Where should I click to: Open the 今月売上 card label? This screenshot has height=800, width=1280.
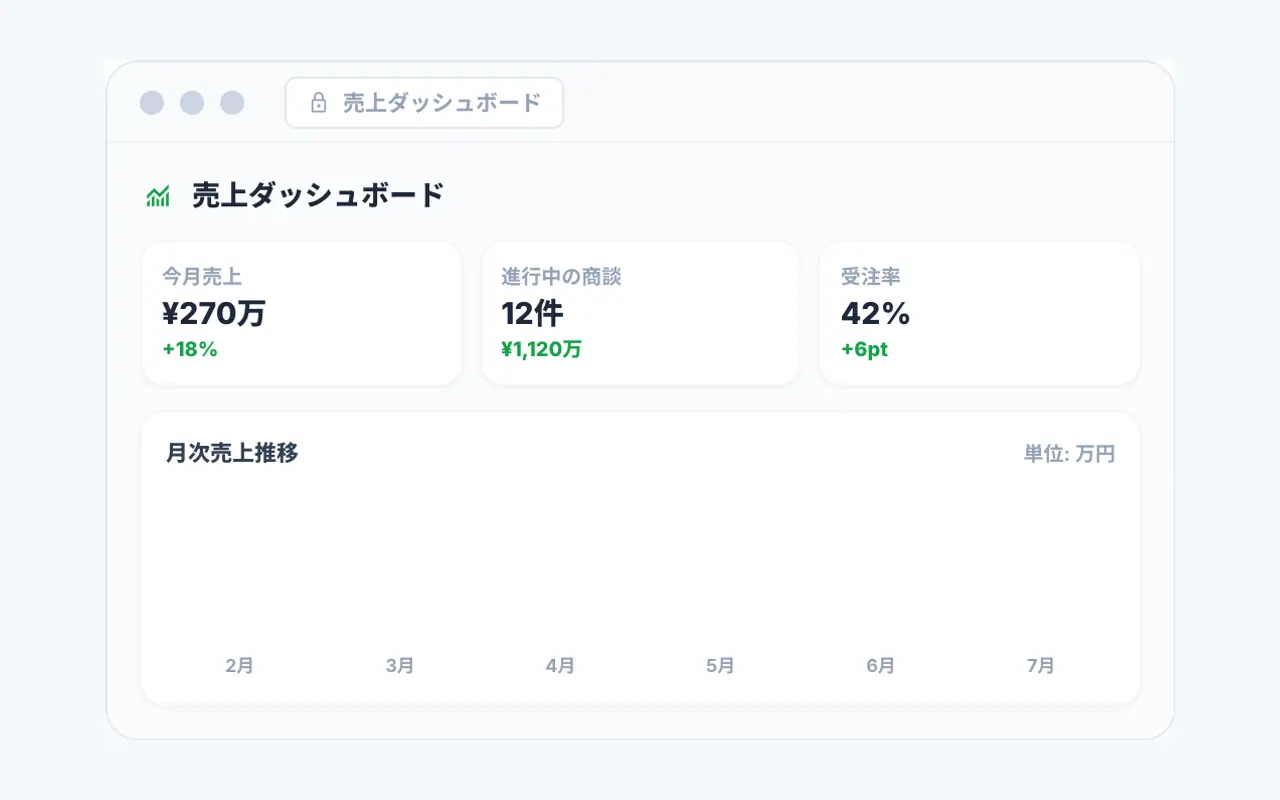tap(202, 276)
